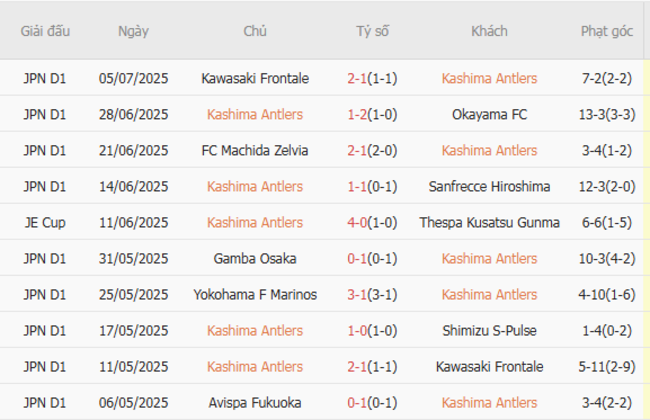Click Shimizu S-Pulse team link

489,330
